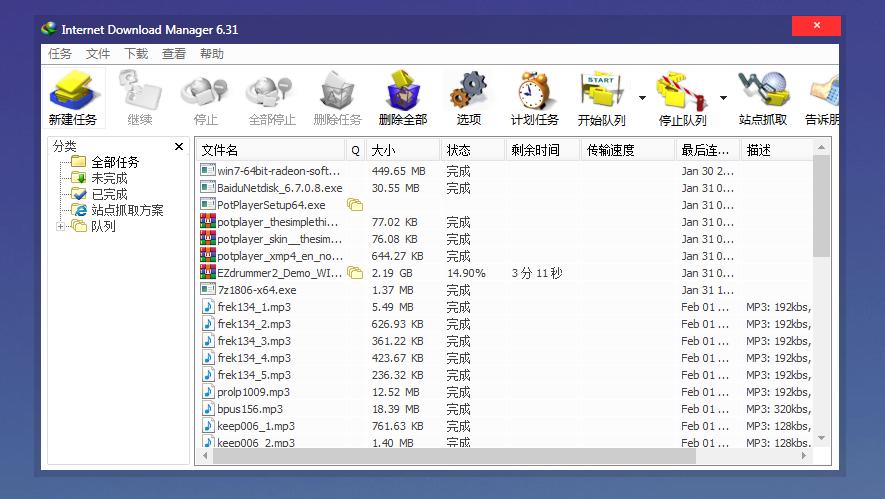Select PotPlayerSetup64.exe row
Image resolution: width=885 pixels, height=499 pixels.
(505, 205)
